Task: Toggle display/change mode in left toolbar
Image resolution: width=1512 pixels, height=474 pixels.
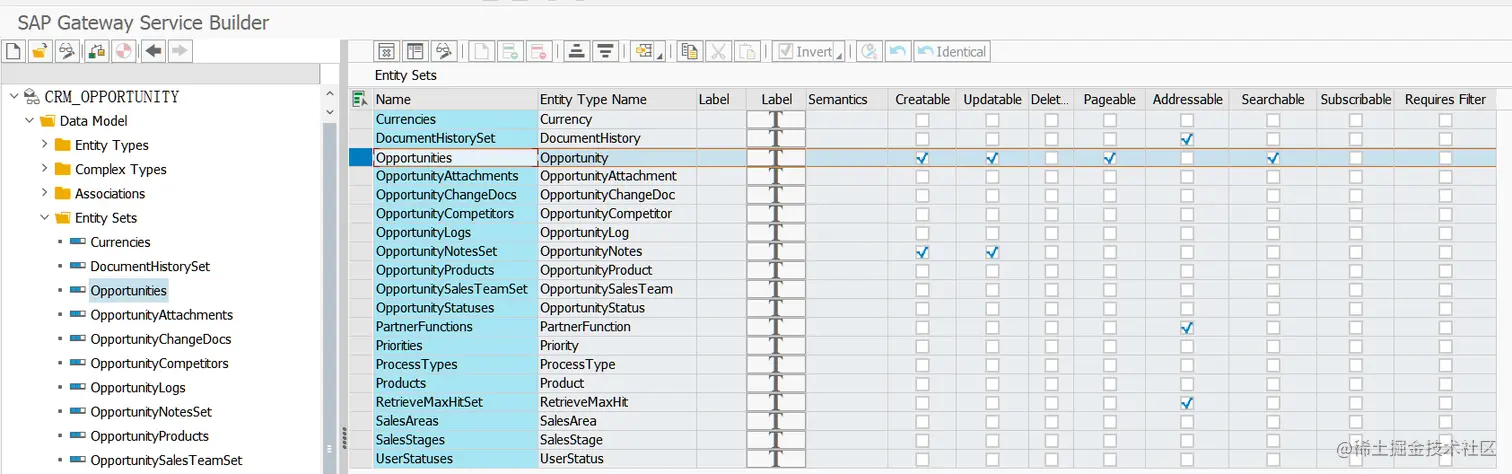Action: click(67, 51)
